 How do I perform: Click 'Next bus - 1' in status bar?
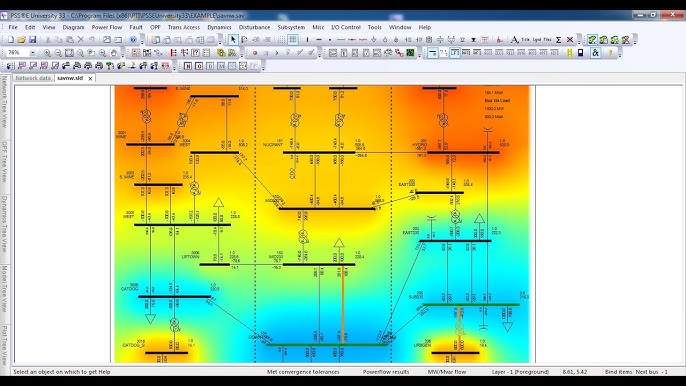tap(651, 372)
